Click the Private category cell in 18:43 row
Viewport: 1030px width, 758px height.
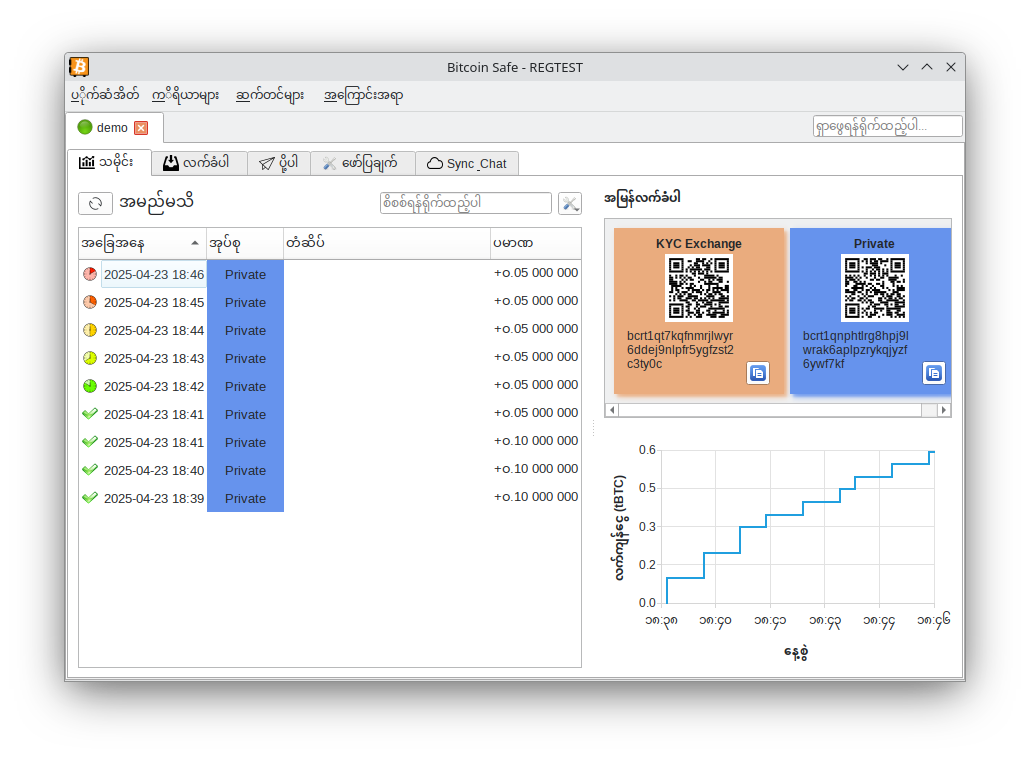pyautogui.click(x=245, y=359)
